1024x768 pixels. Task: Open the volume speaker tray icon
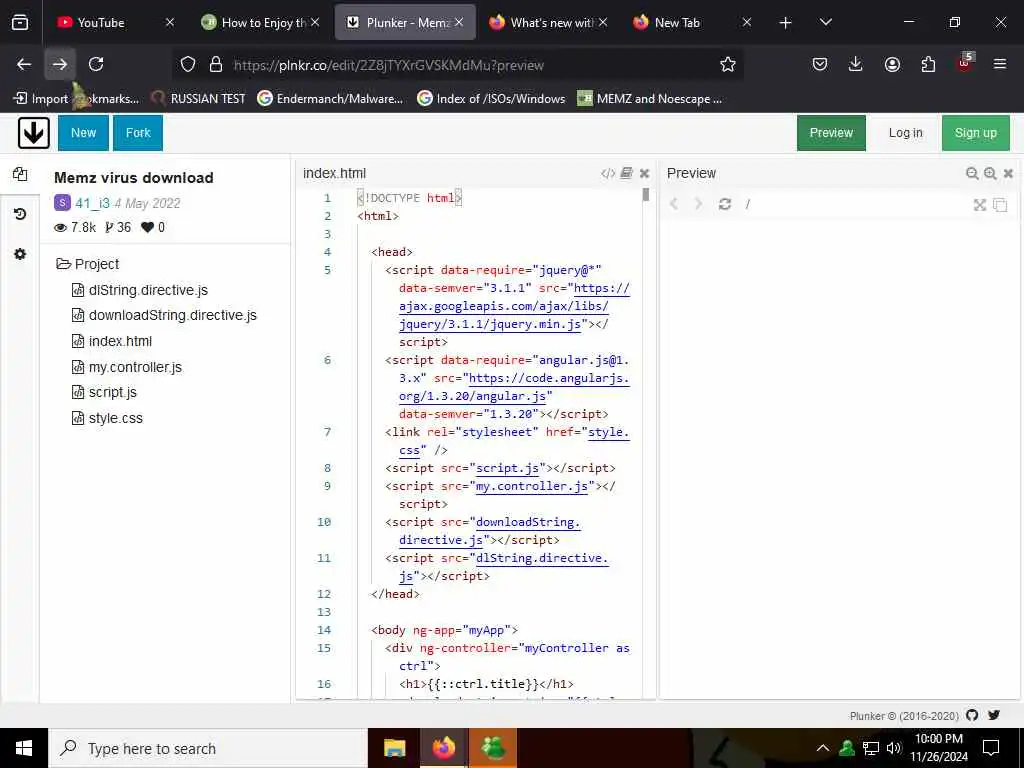tap(894, 748)
